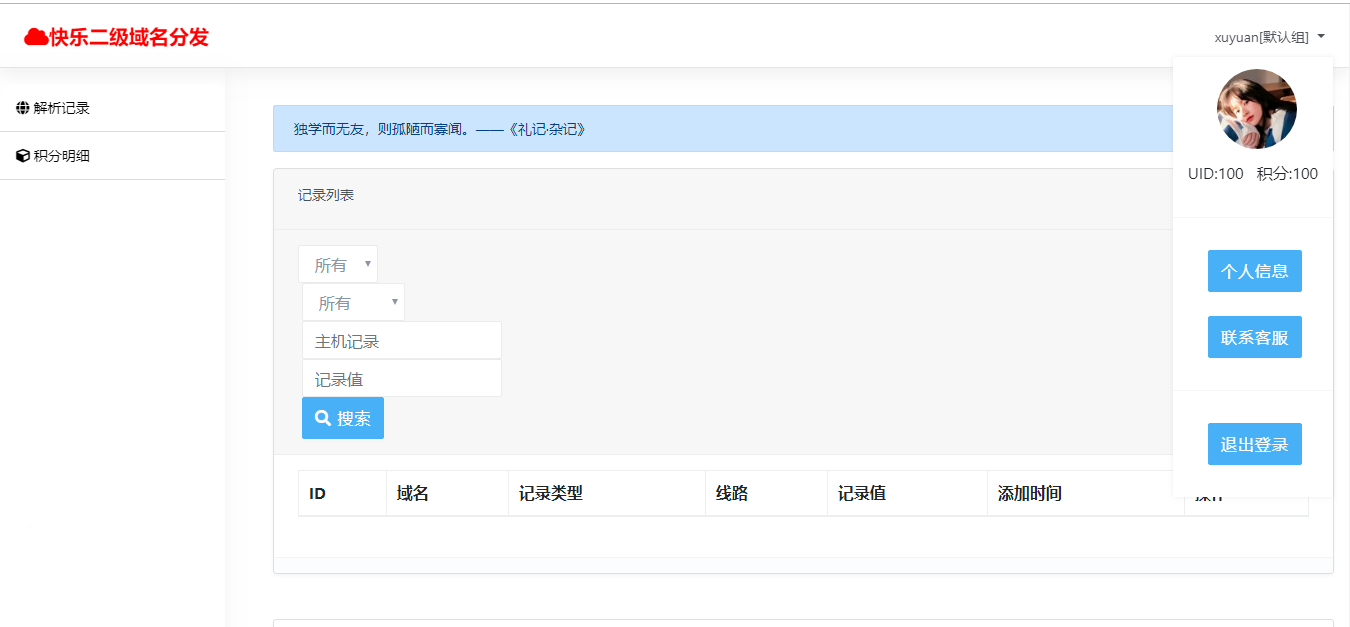The image size is (1350, 627).
Task: Expand the first 所有 filter dropdown
Action: pos(337,263)
